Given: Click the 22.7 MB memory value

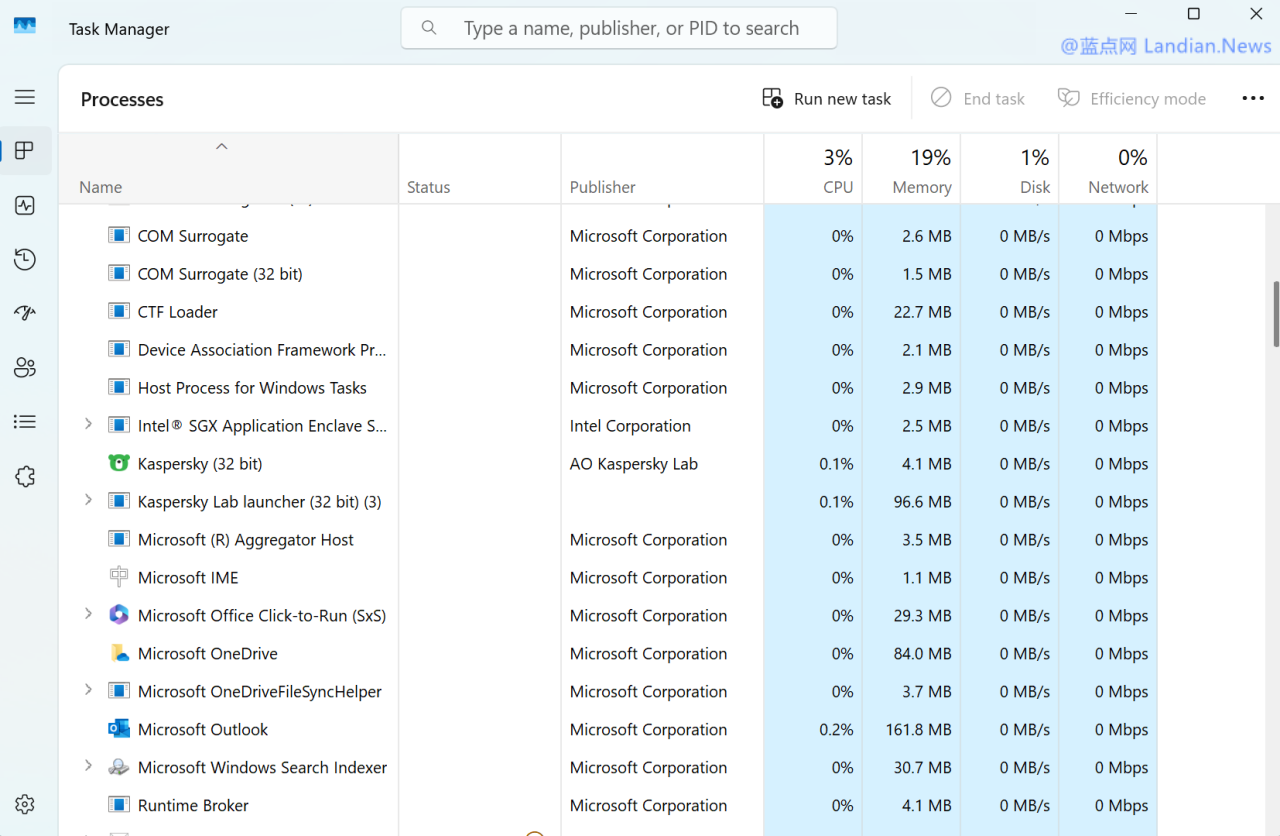Looking at the screenshot, I should (x=923, y=312).
